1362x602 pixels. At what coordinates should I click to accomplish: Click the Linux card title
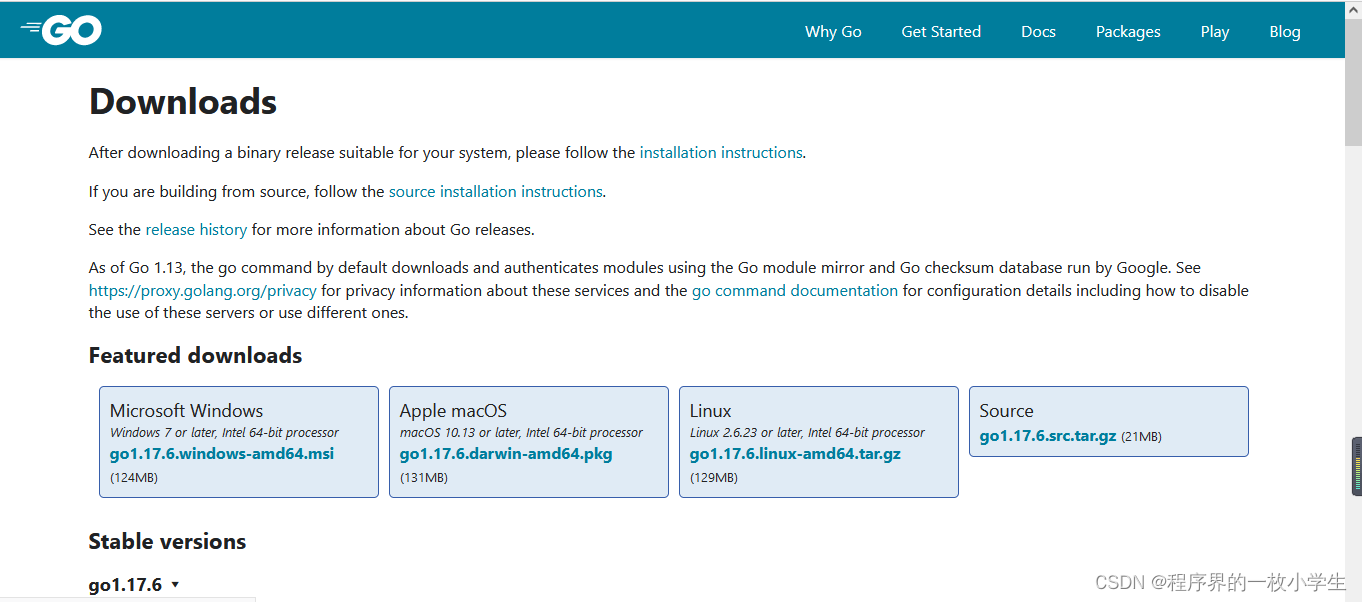point(710,411)
